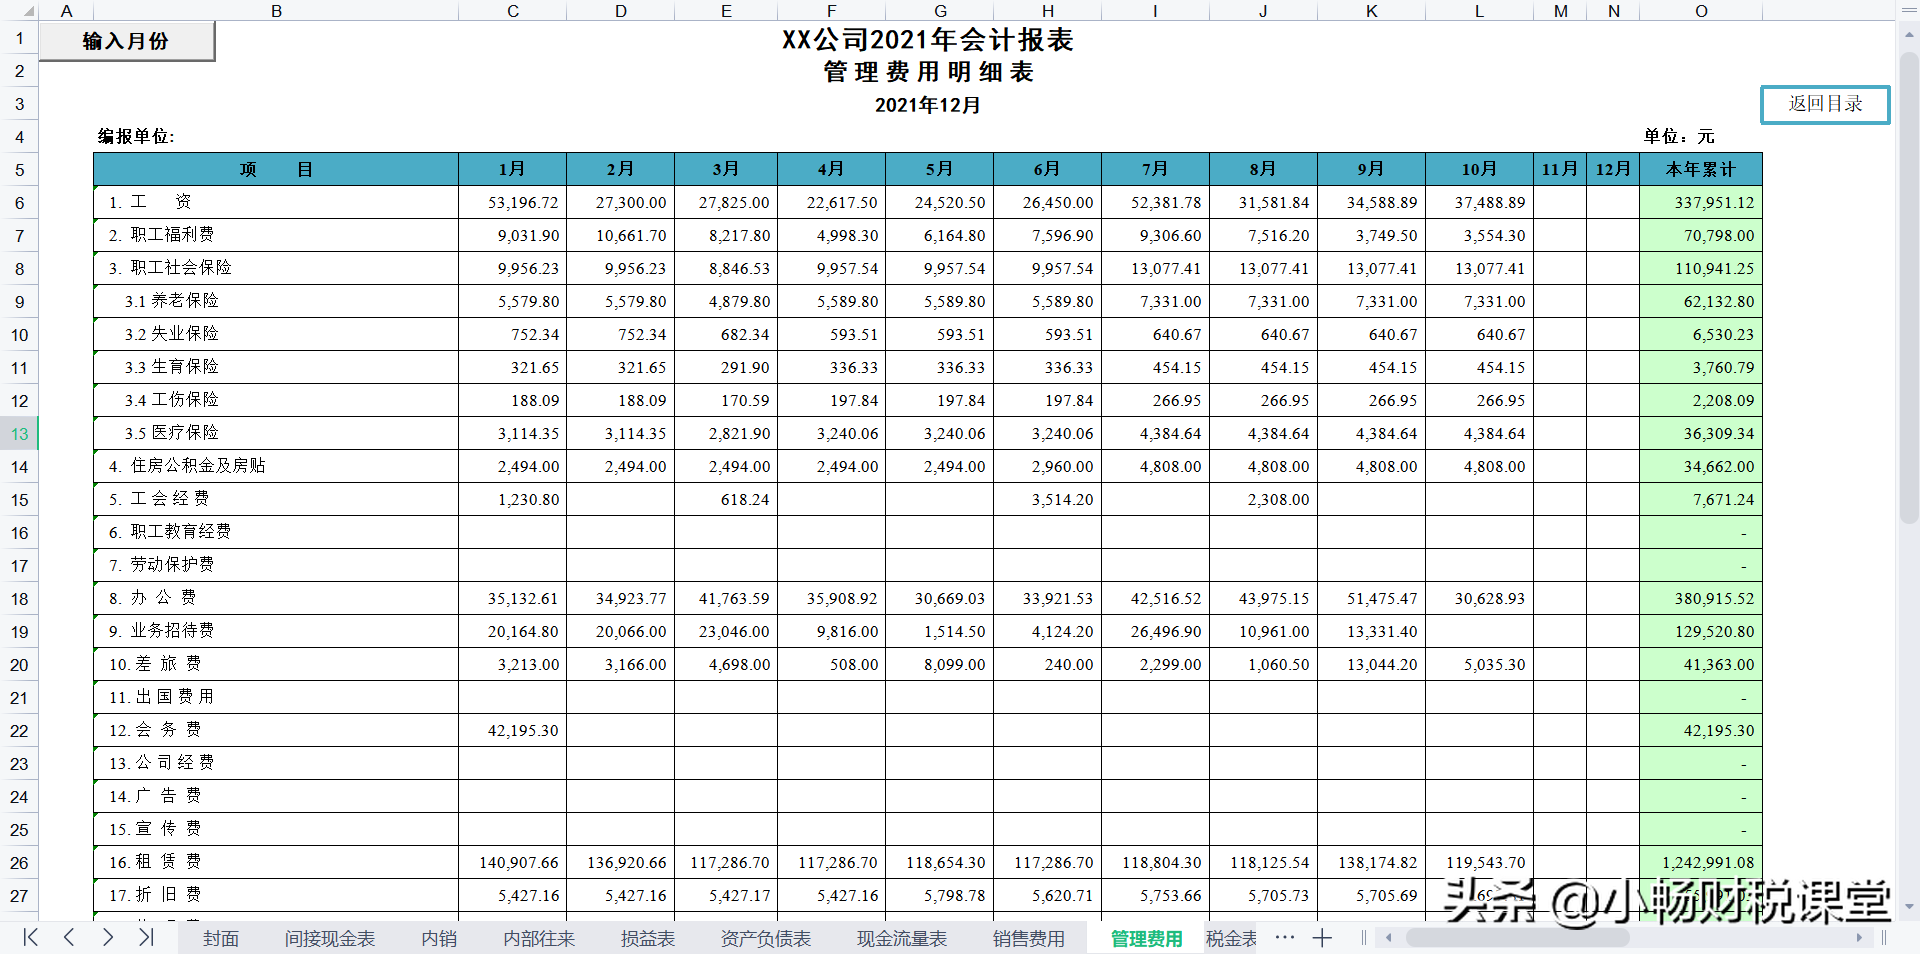The image size is (1920, 954).
Task: Select column O by clicking its header
Action: coord(1700,11)
